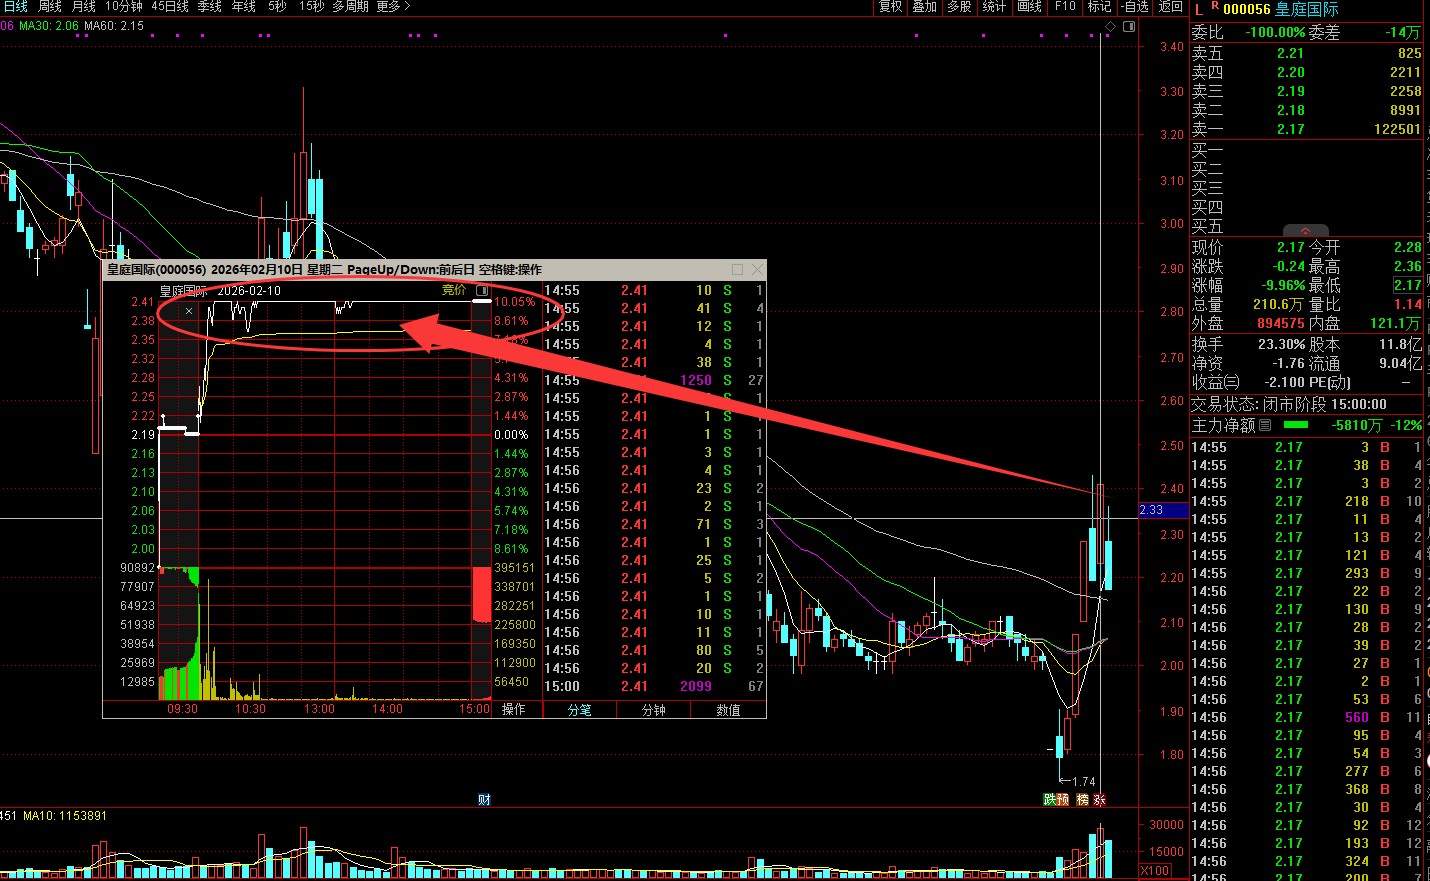Viewport: 1430px width, 881px height.
Task: Click the 卖五 price 2.21 row
Action: [1306, 53]
